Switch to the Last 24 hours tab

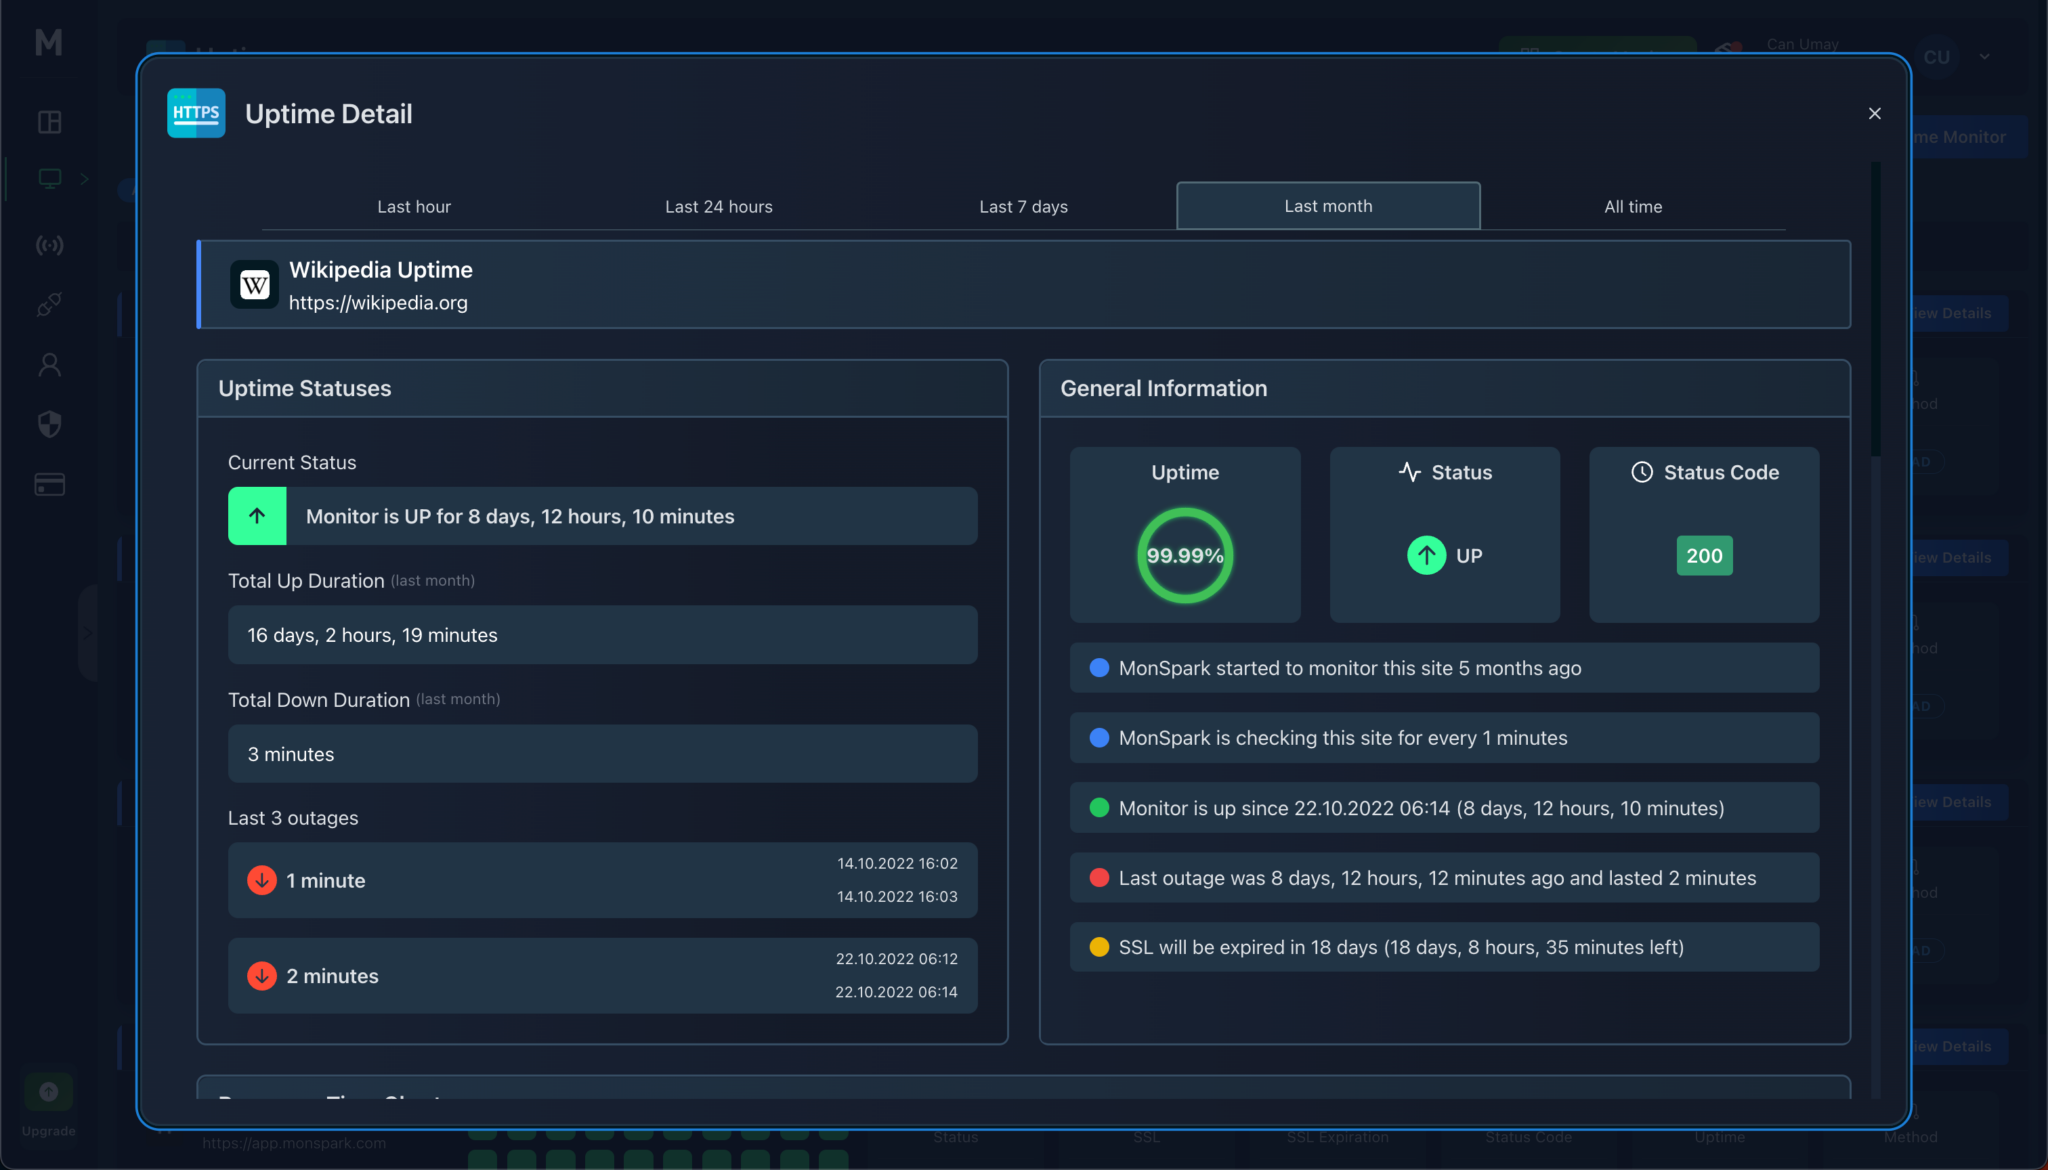click(719, 206)
